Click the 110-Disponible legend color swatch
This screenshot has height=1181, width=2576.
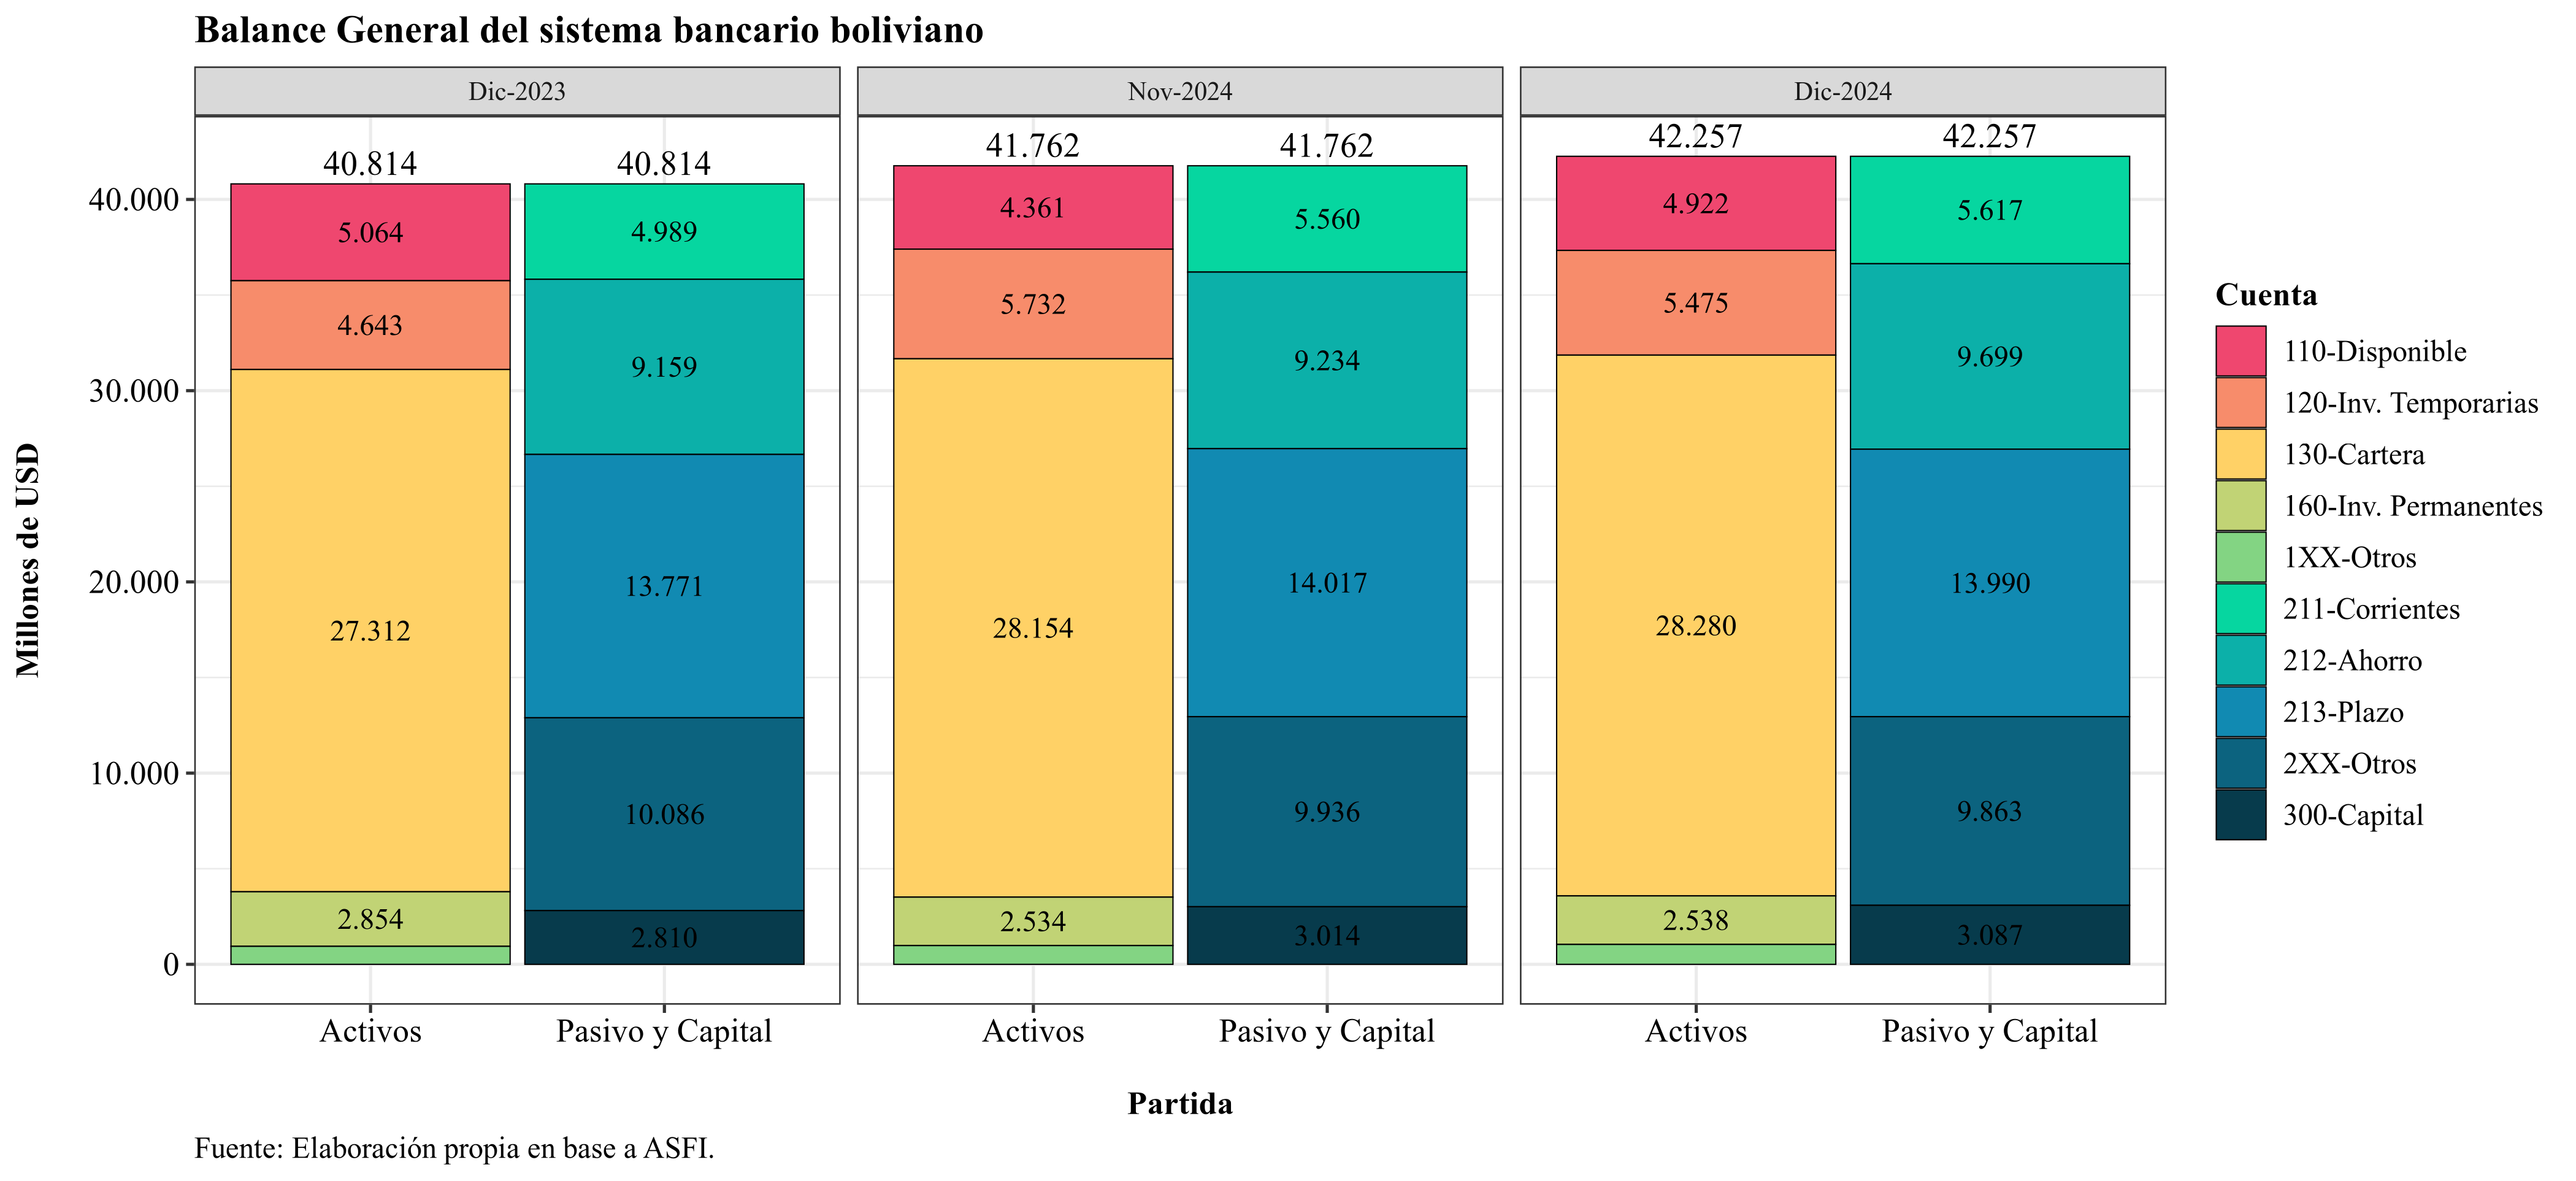click(x=2240, y=351)
